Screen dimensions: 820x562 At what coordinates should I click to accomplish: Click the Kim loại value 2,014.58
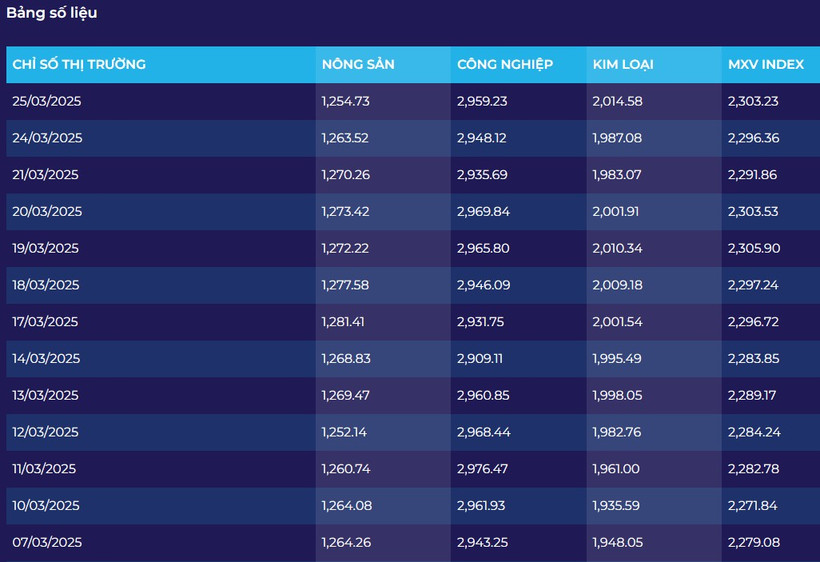[x=617, y=101]
